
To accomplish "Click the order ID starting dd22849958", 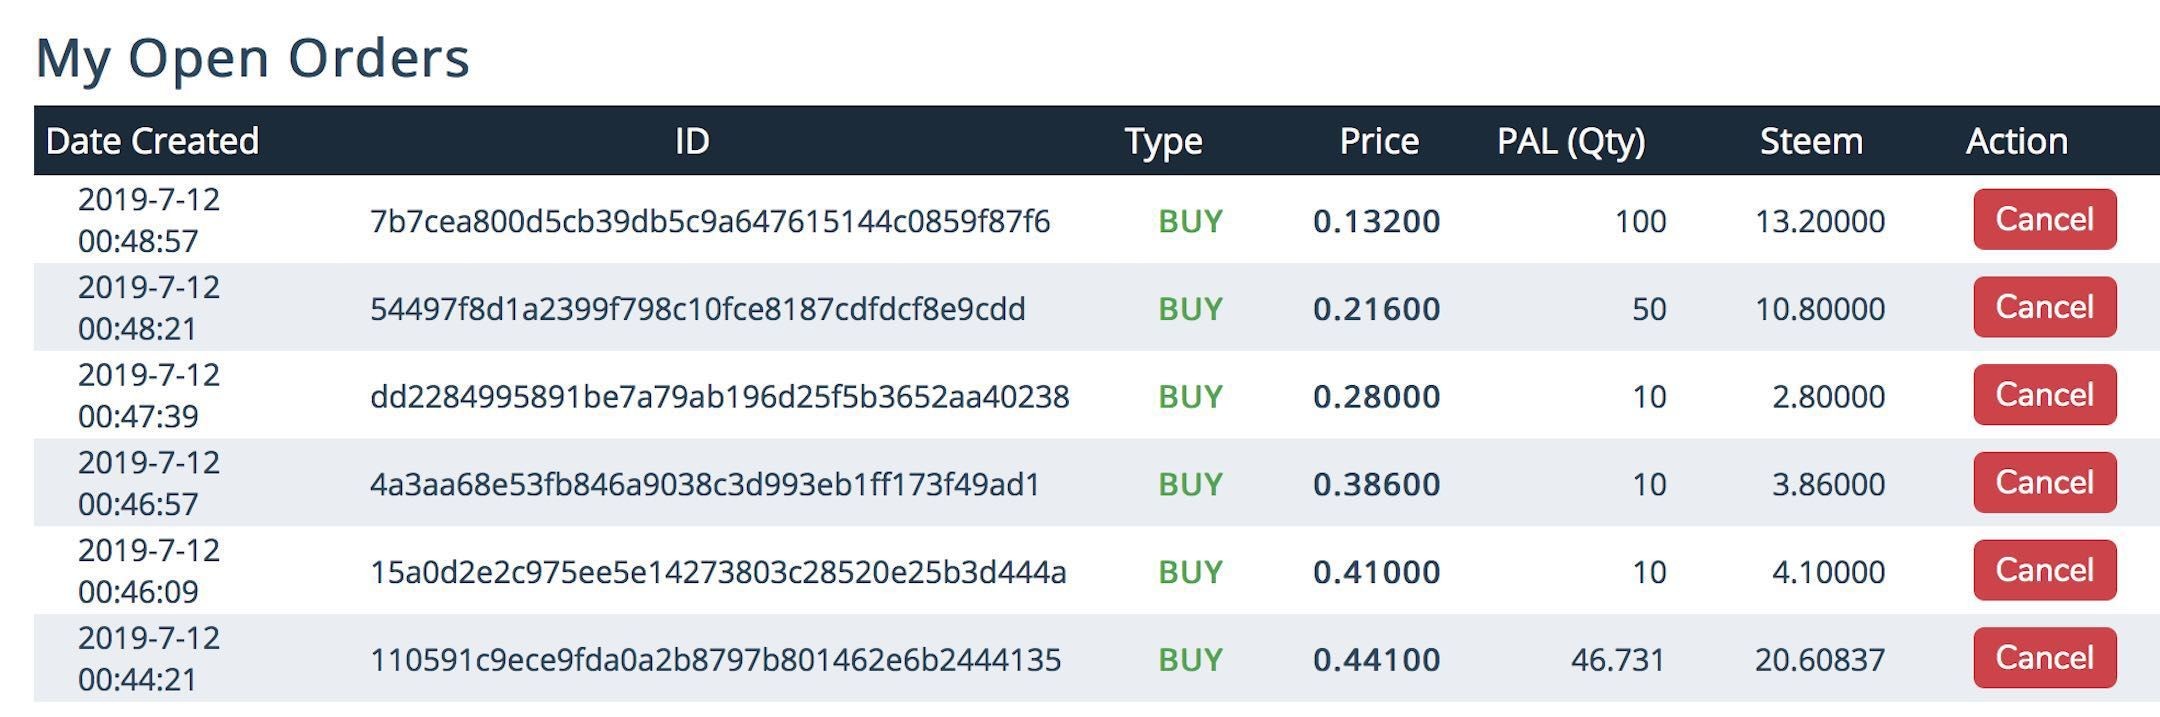I will tap(719, 397).
